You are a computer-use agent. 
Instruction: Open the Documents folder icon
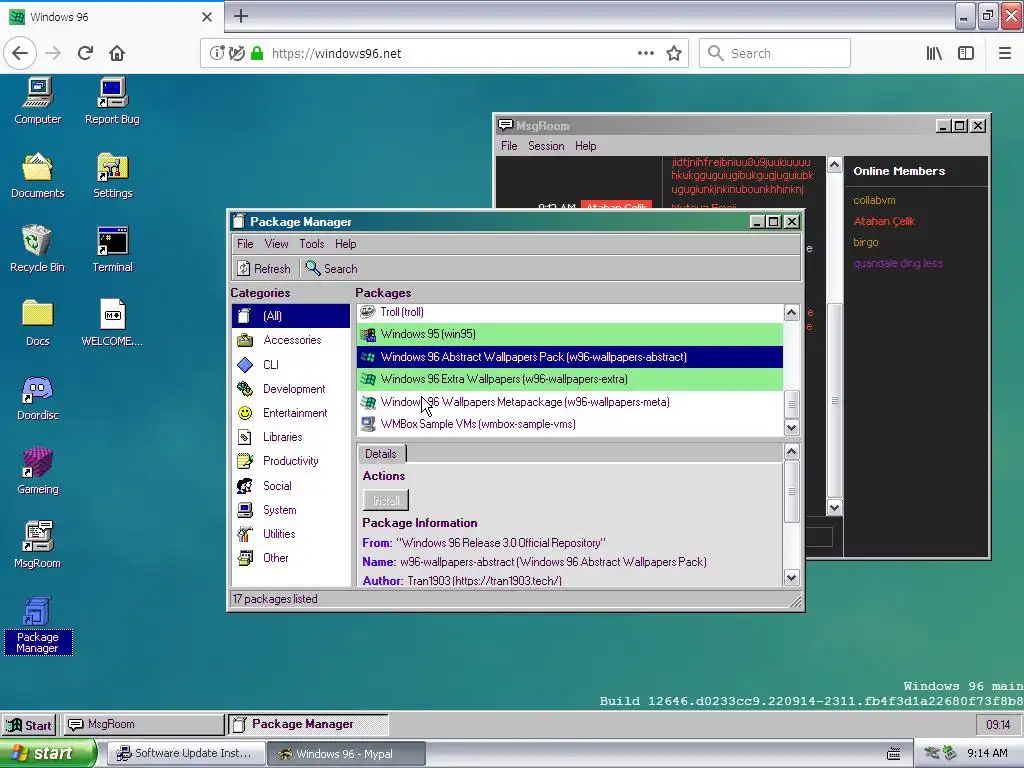pyautogui.click(x=38, y=175)
